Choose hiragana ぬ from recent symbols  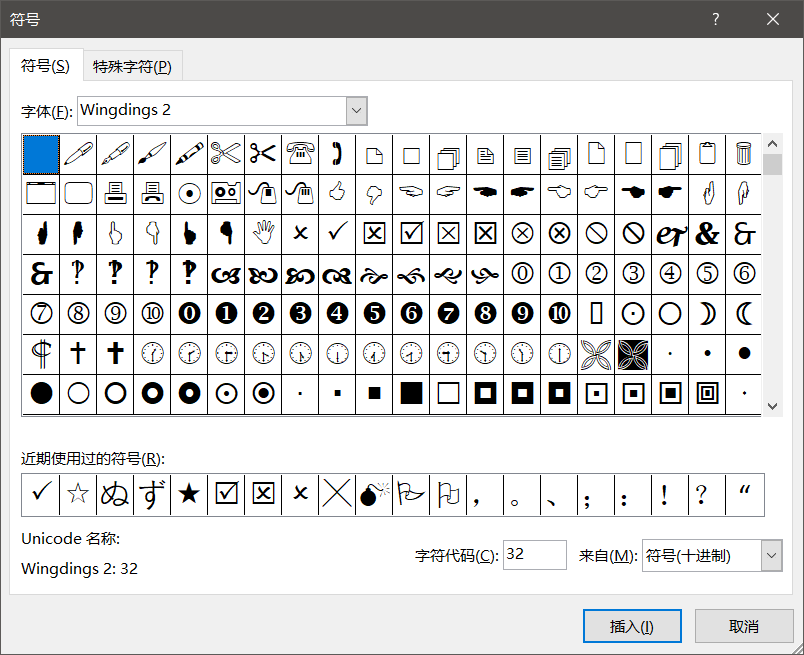(x=115, y=494)
